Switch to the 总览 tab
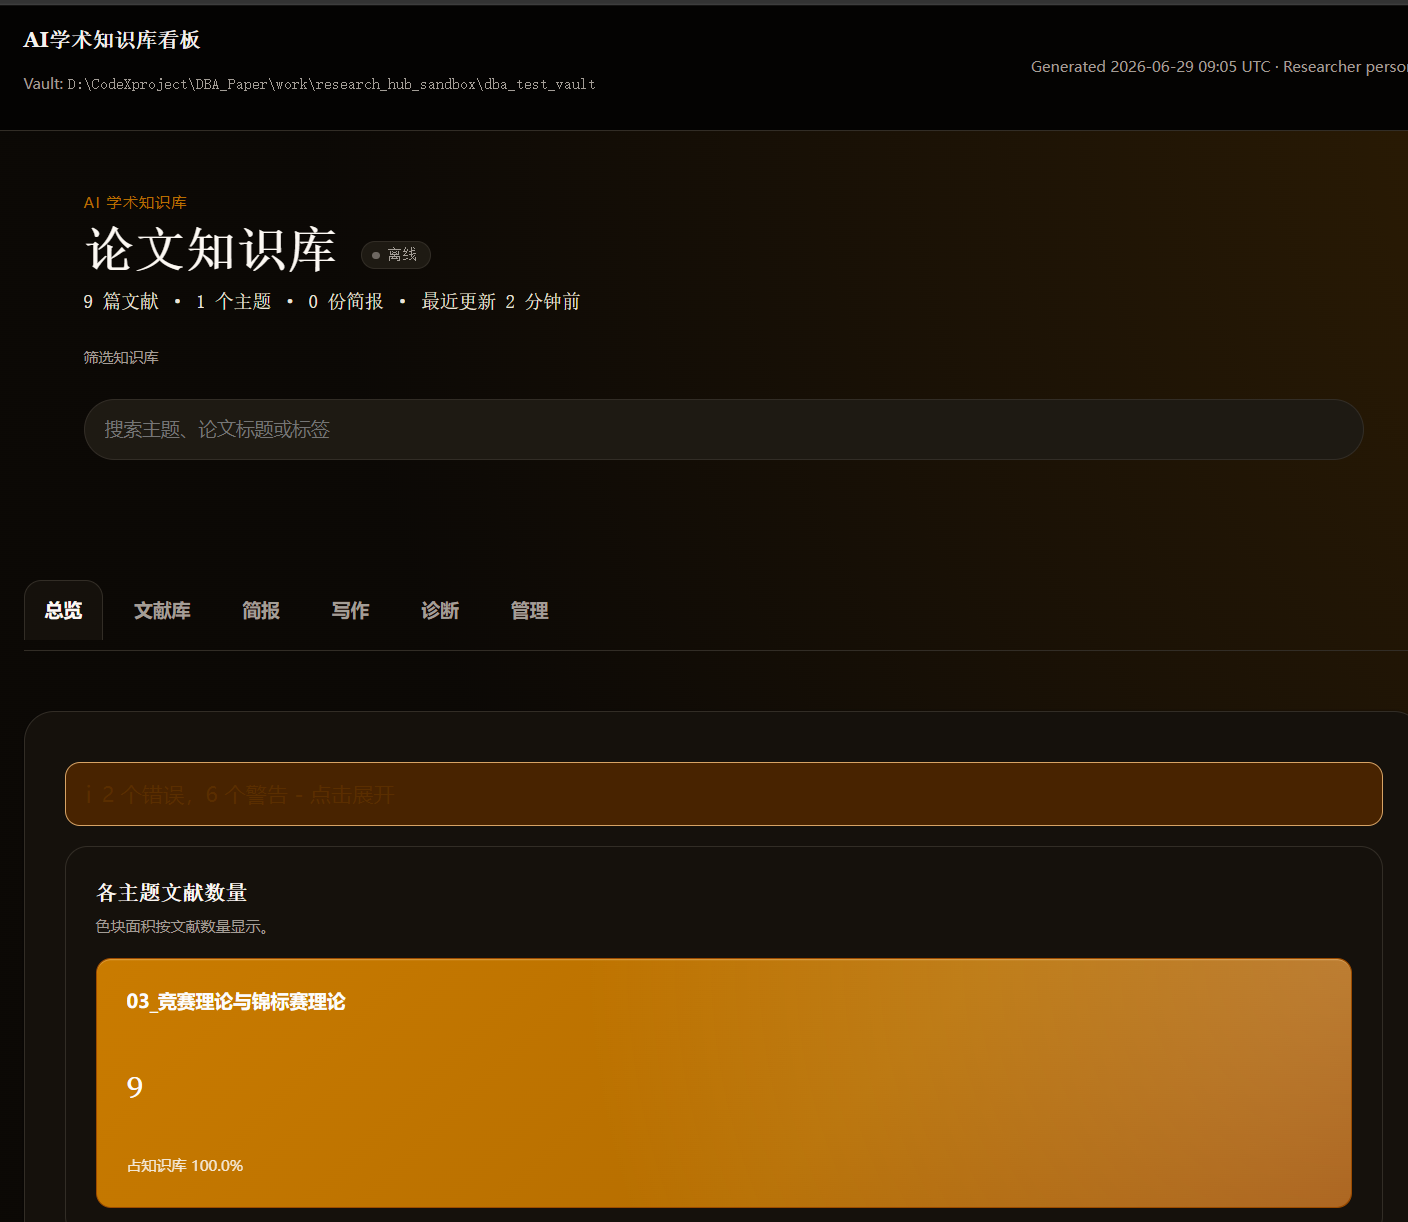 (x=63, y=610)
